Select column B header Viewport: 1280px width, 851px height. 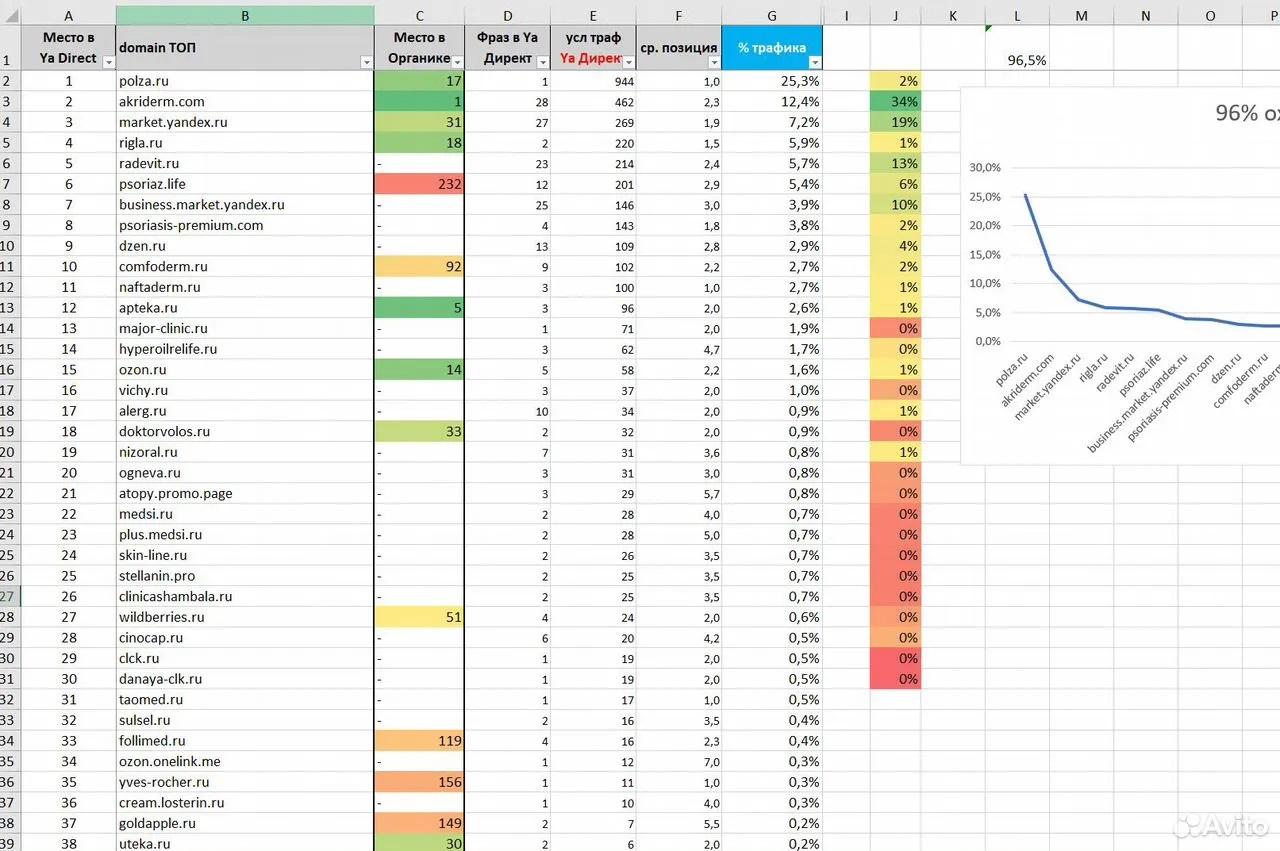click(x=245, y=15)
